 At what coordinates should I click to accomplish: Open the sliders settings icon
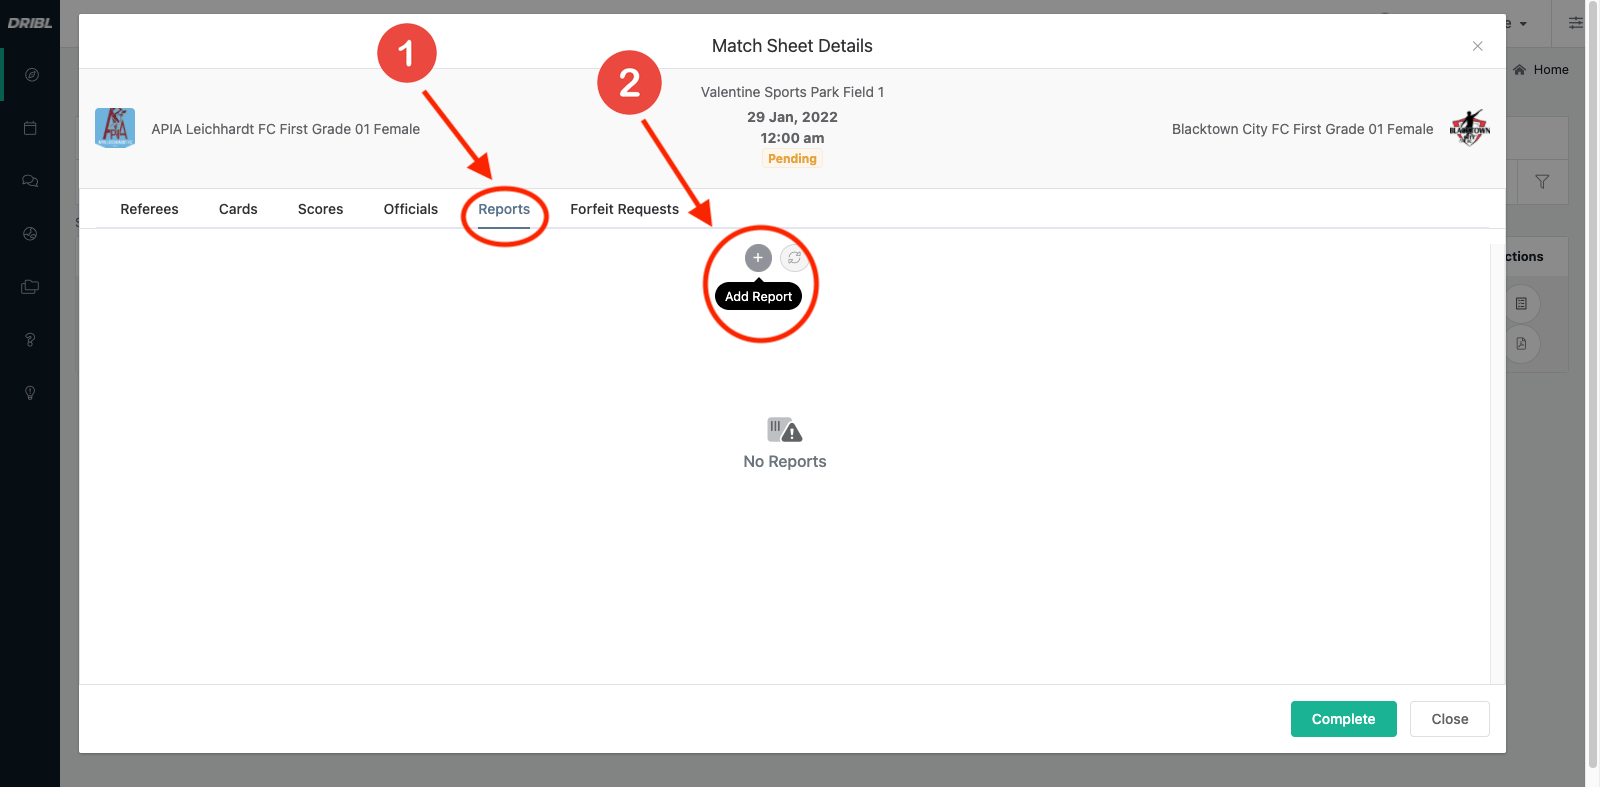click(x=1576, y=23)
